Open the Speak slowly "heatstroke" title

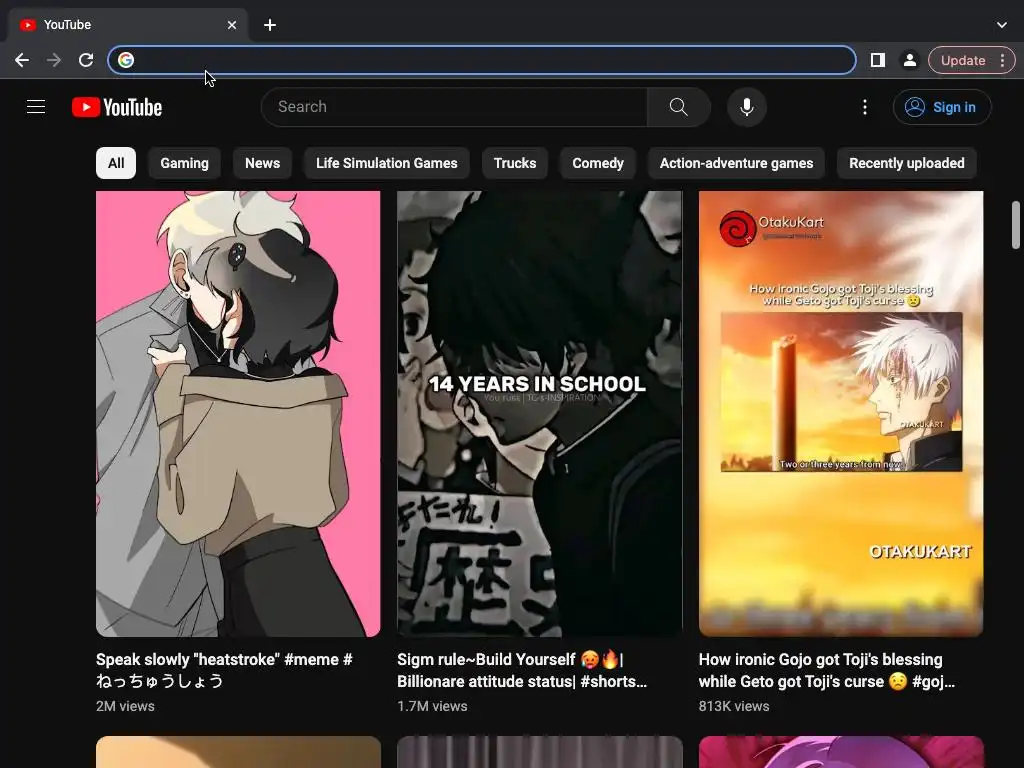point(225,670)
